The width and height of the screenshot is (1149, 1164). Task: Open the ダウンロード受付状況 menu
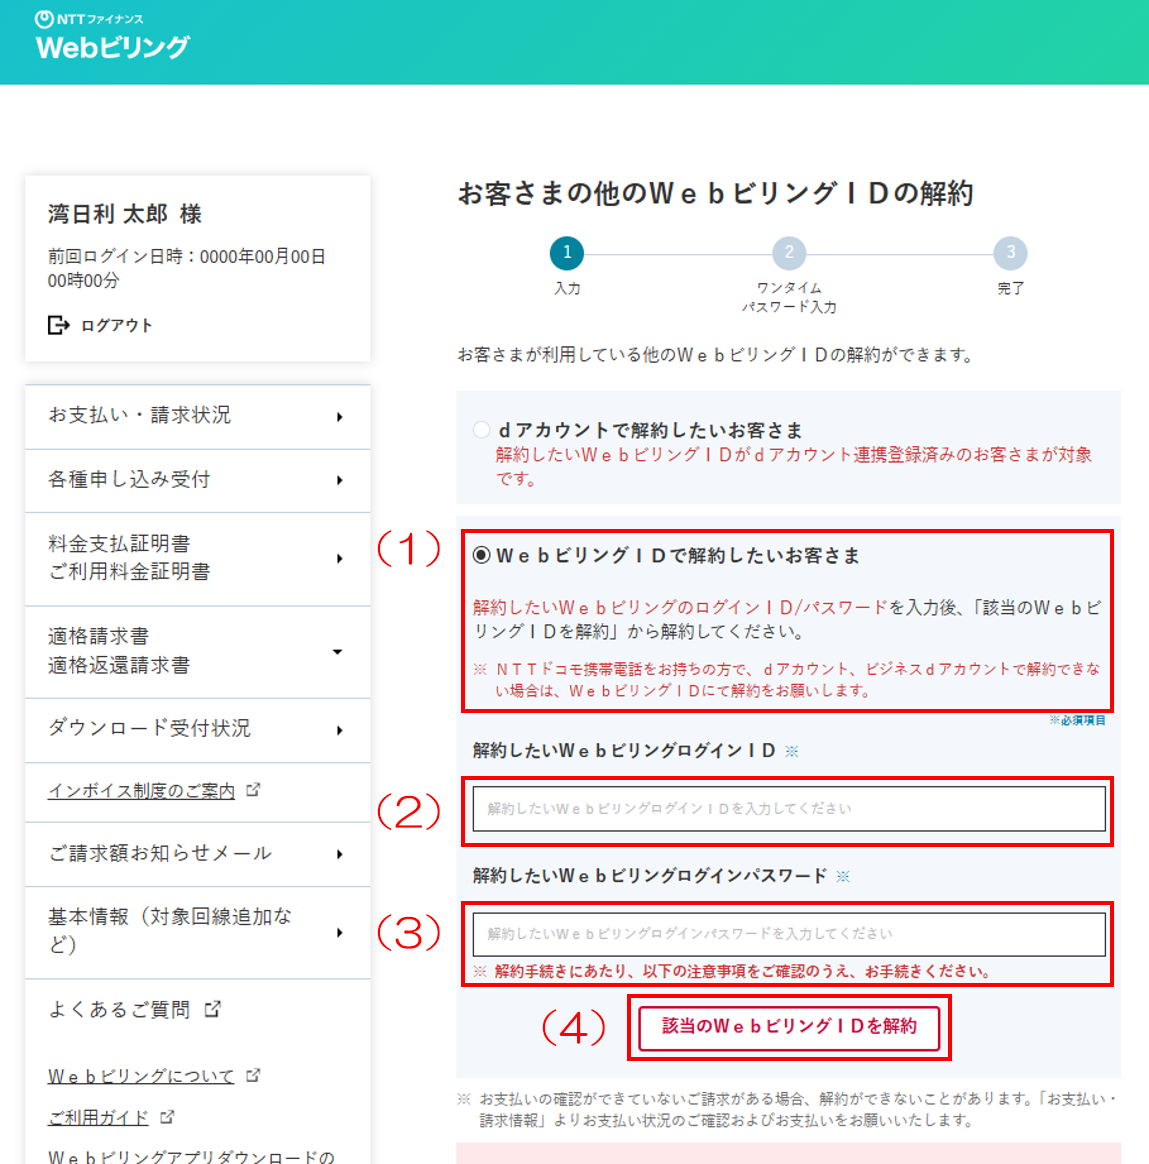pos(197,730)
